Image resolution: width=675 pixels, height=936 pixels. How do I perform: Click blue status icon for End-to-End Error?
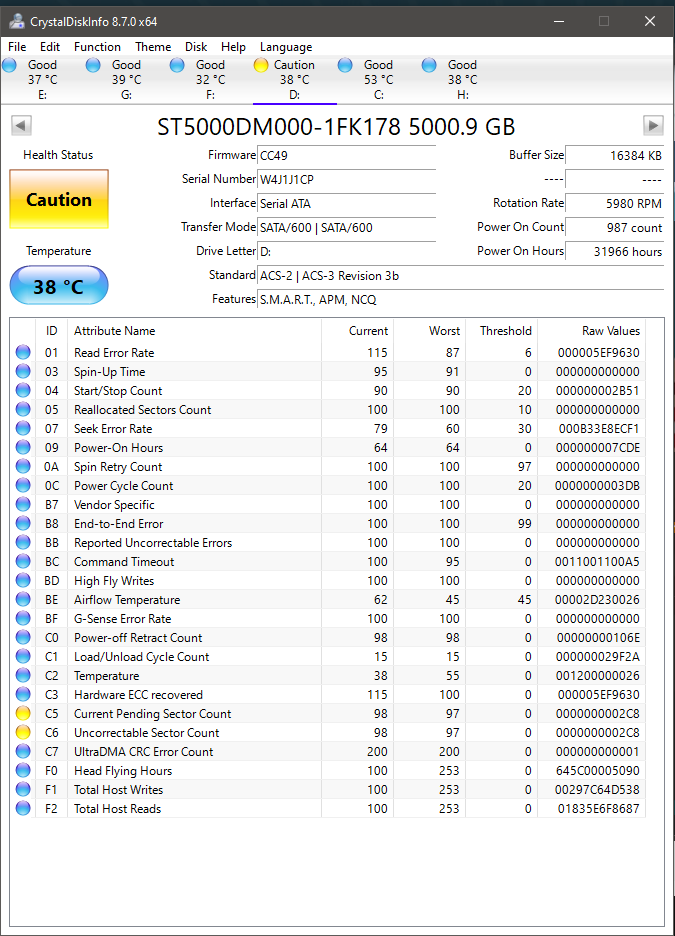click(x=23, y=524)
